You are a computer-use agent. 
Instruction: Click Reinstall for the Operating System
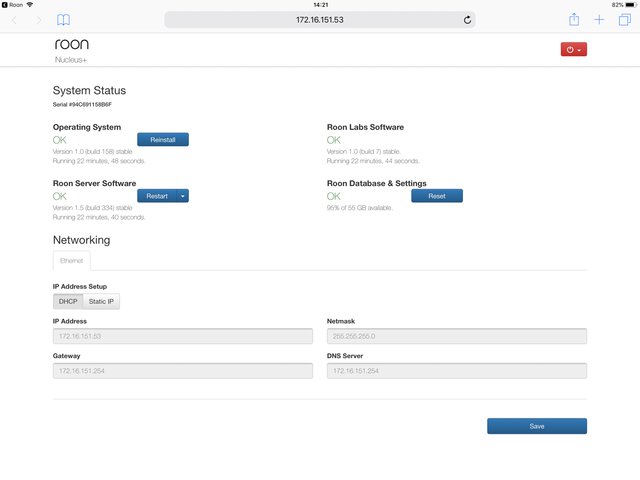point(162,140)
